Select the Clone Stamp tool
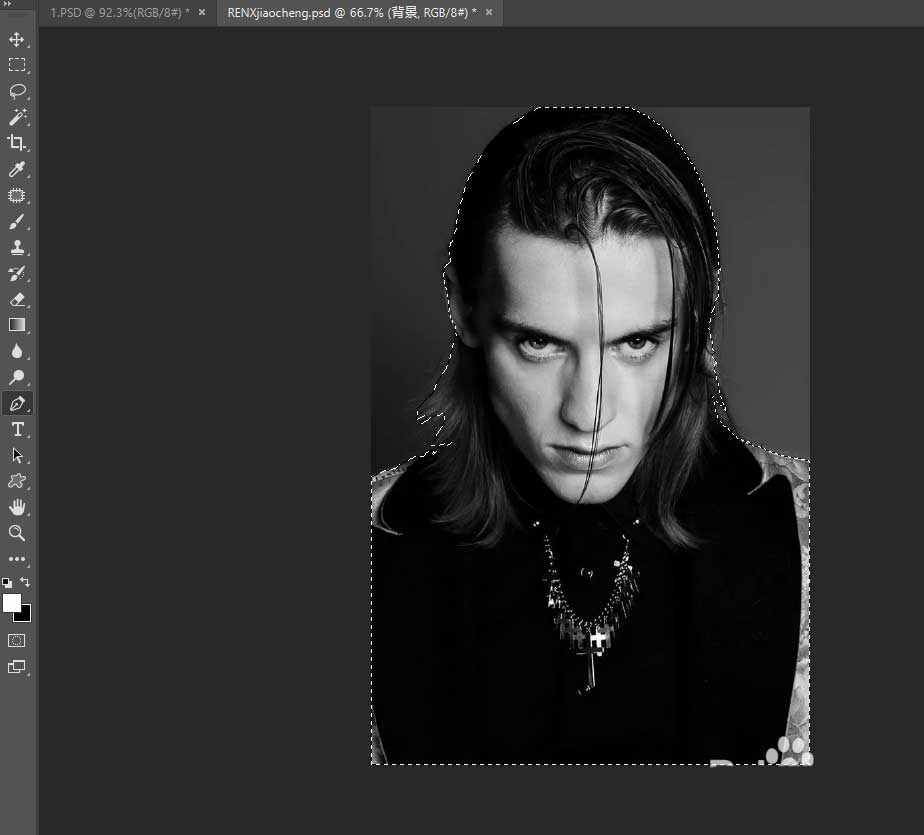Image resolution: width=924 pixels, height=835 pixels. [16, 247]
